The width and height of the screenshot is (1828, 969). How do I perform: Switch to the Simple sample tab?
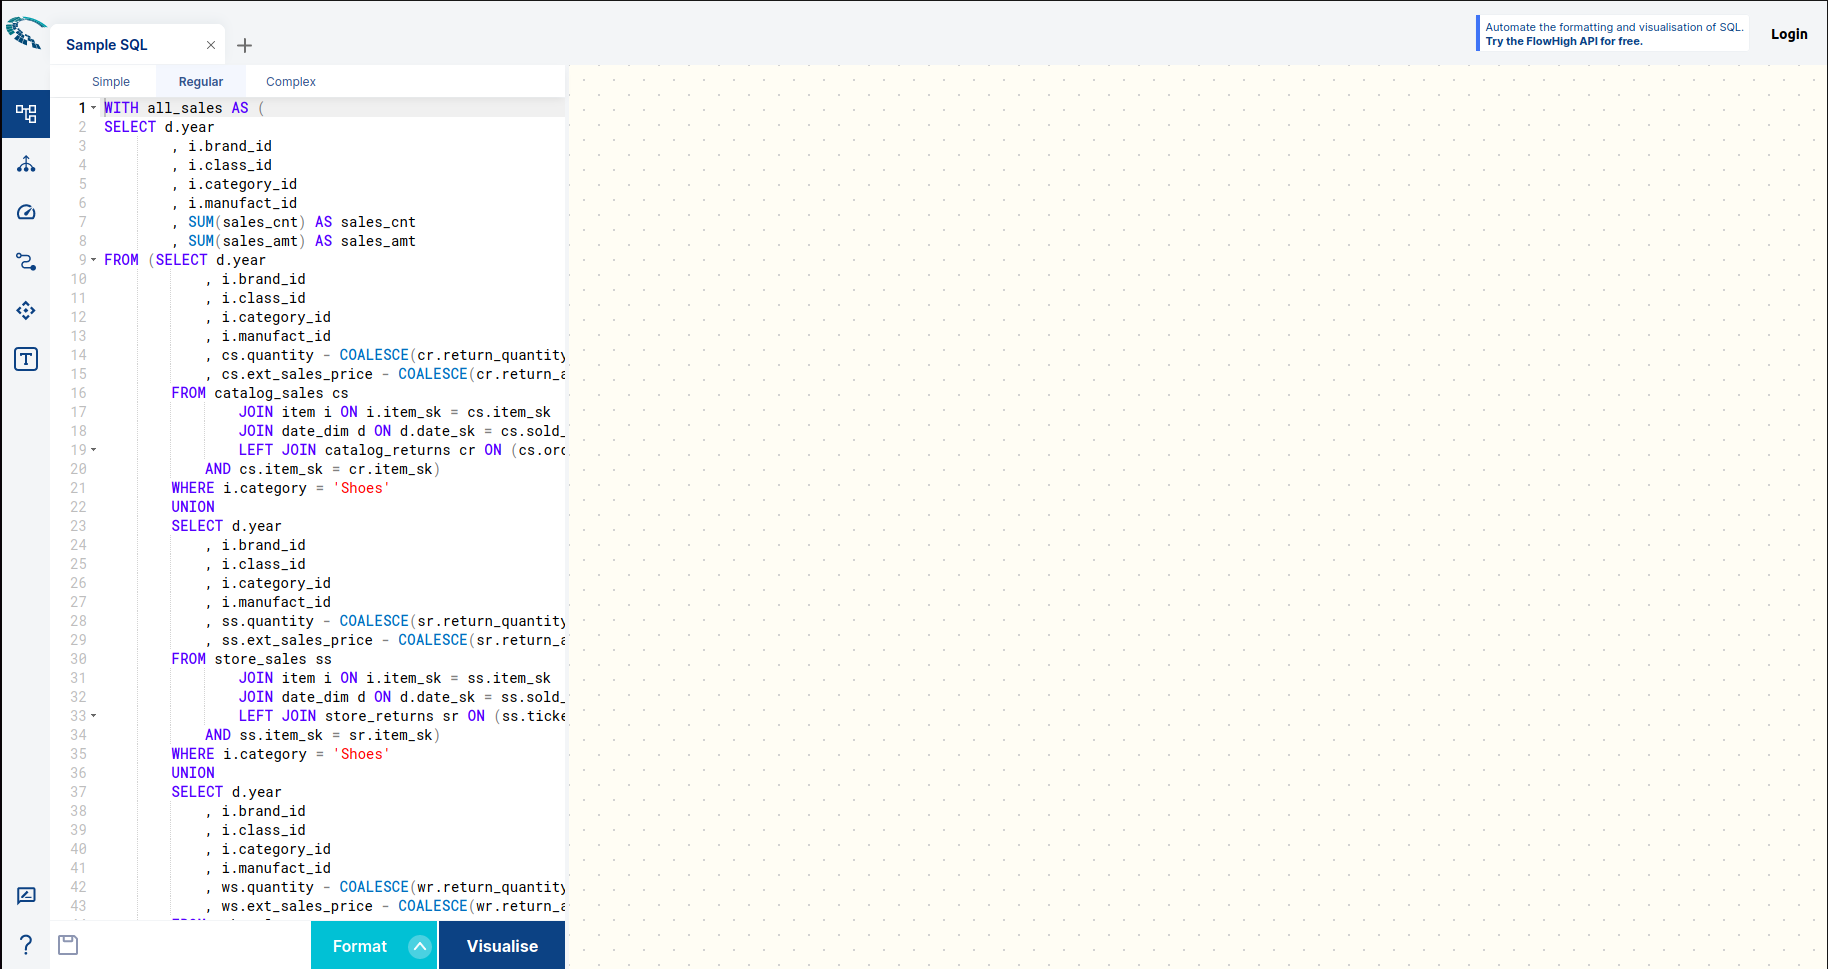[111, 82]
